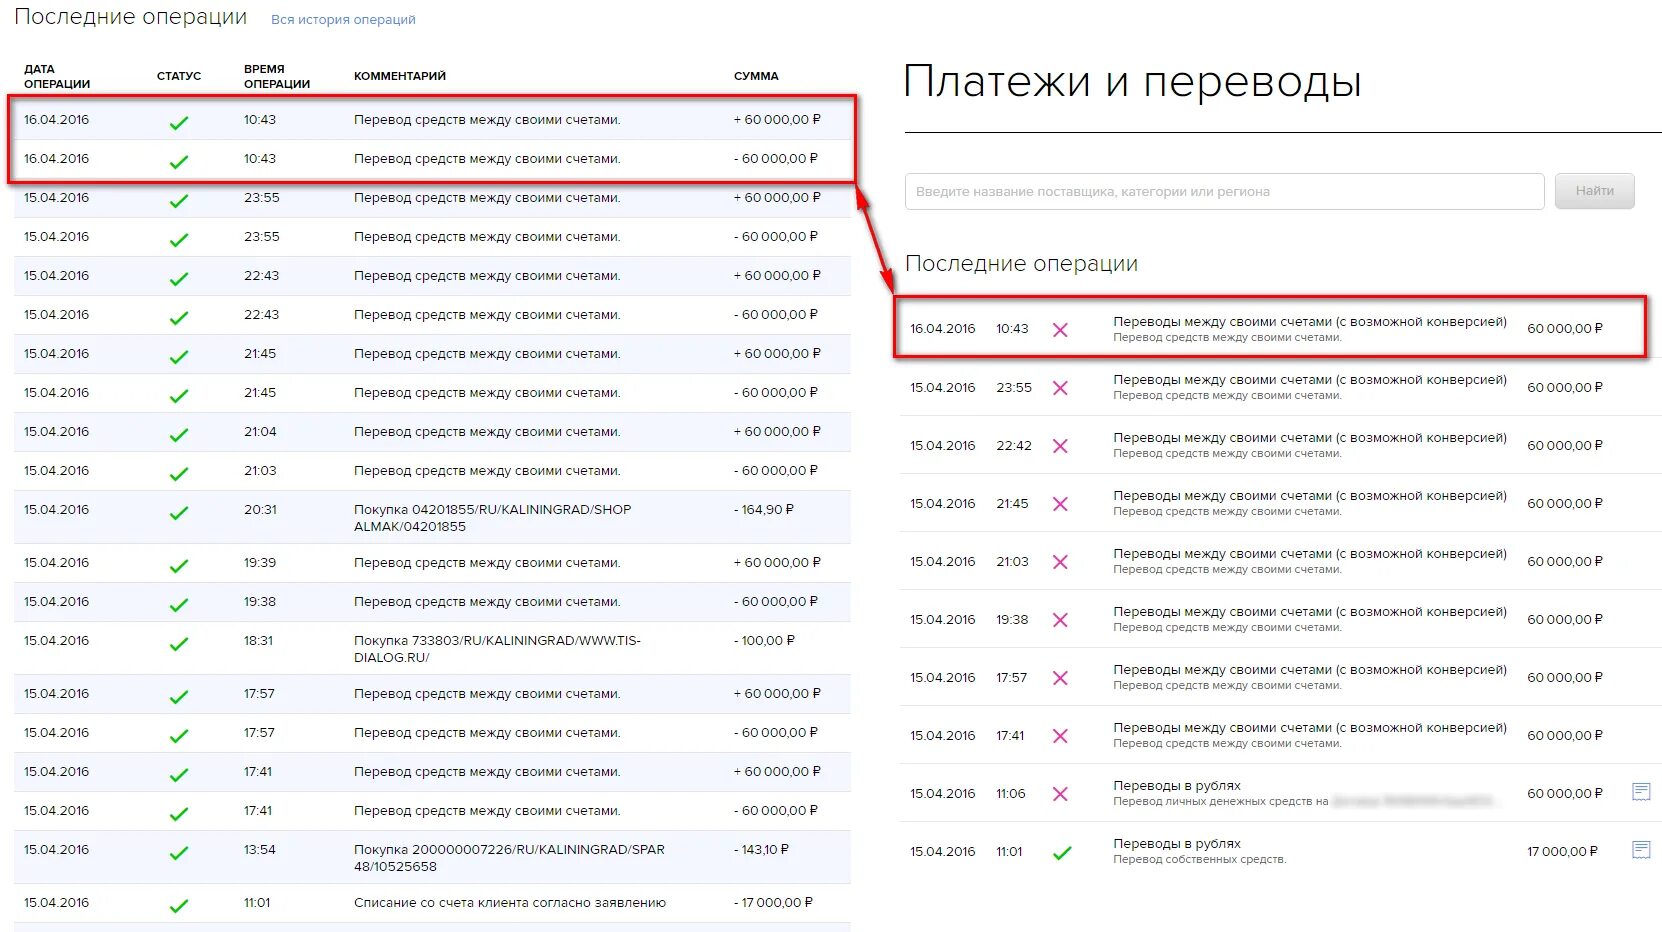This screenshot has height=932, width=1662.
Task: Click 'ДАТА ОПЕРАЦИИ' column header
Action: (x=57, y=76)
